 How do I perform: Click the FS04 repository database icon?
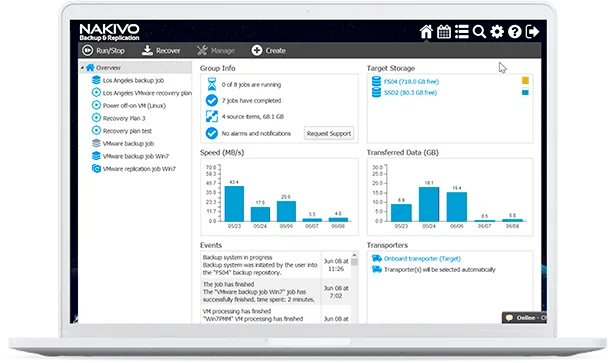[x=376, y=81]
